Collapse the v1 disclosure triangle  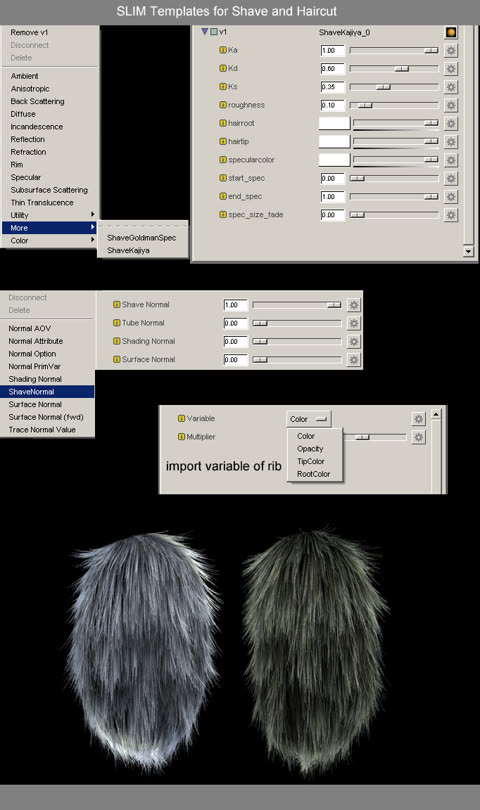[x=205, y=32]
